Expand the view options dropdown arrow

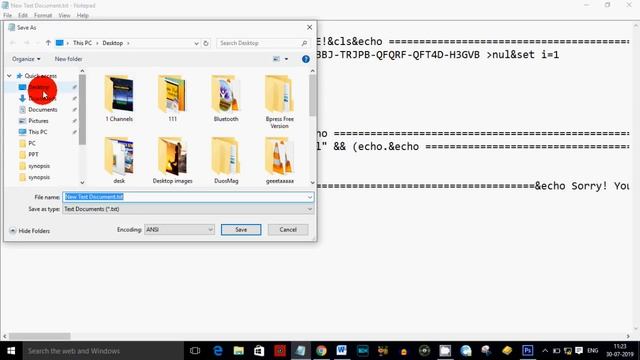(286, 59)
